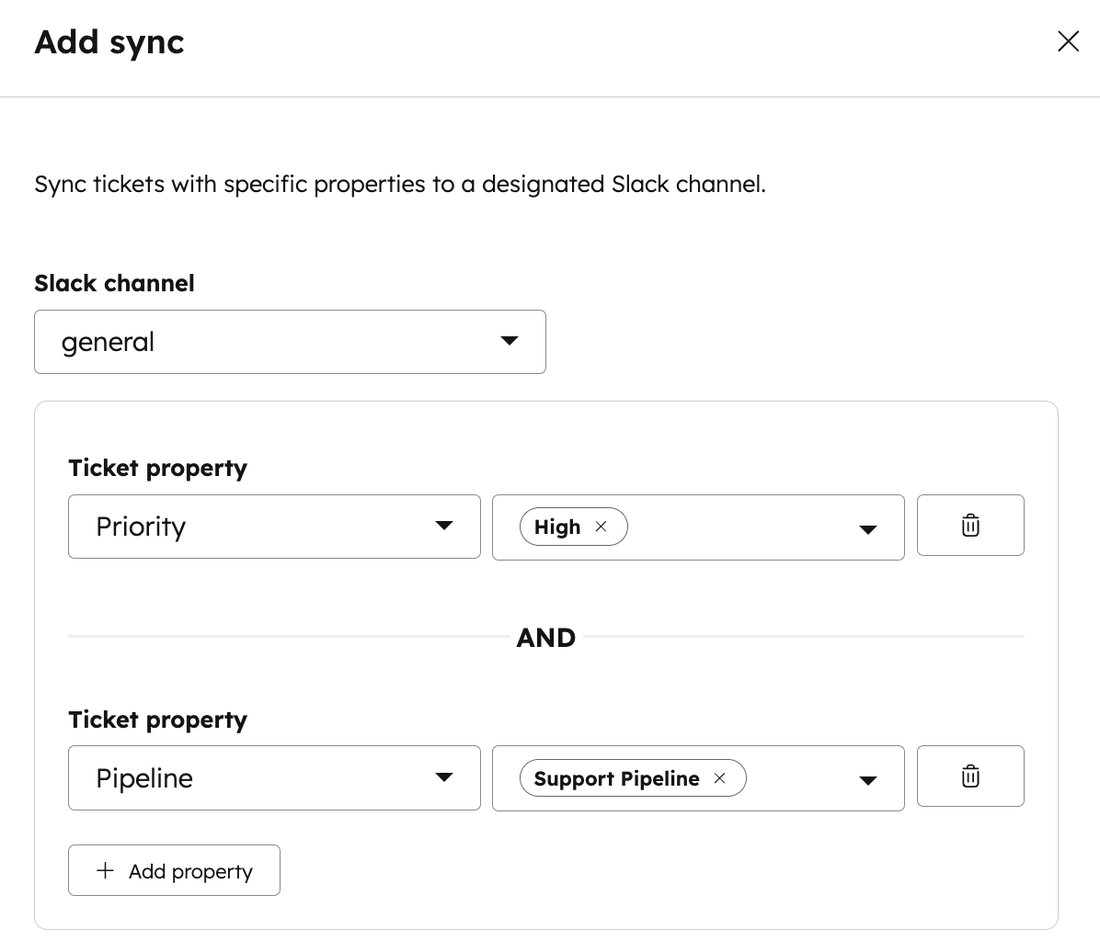
Task: Click the plus icon beside Add property
Action: (104, 870)
